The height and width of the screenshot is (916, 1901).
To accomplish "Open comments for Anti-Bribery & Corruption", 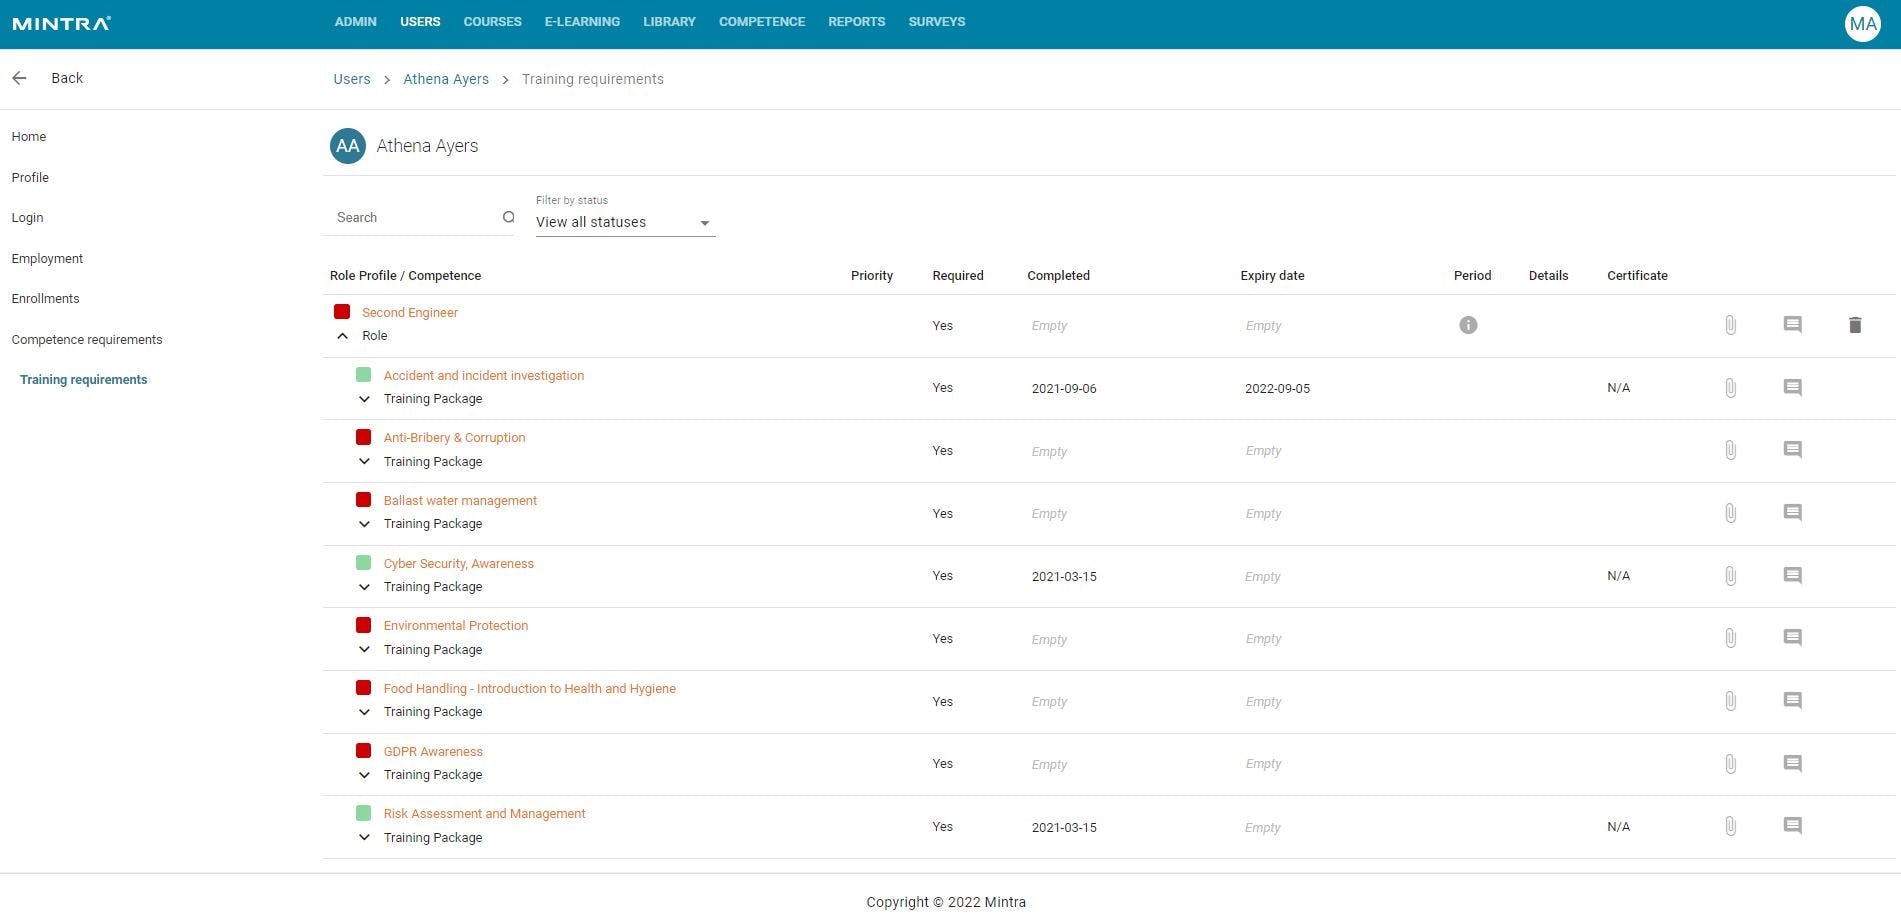I will [x=1792, y=450].
